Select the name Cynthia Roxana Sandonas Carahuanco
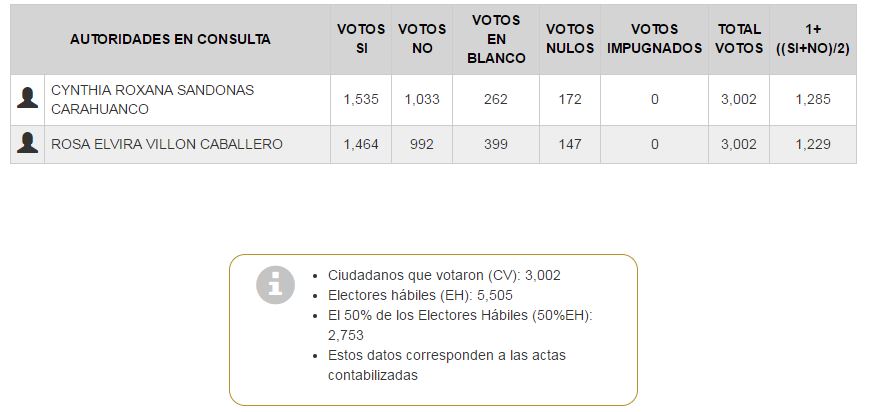Screen dimensions: 883x412 152,99
